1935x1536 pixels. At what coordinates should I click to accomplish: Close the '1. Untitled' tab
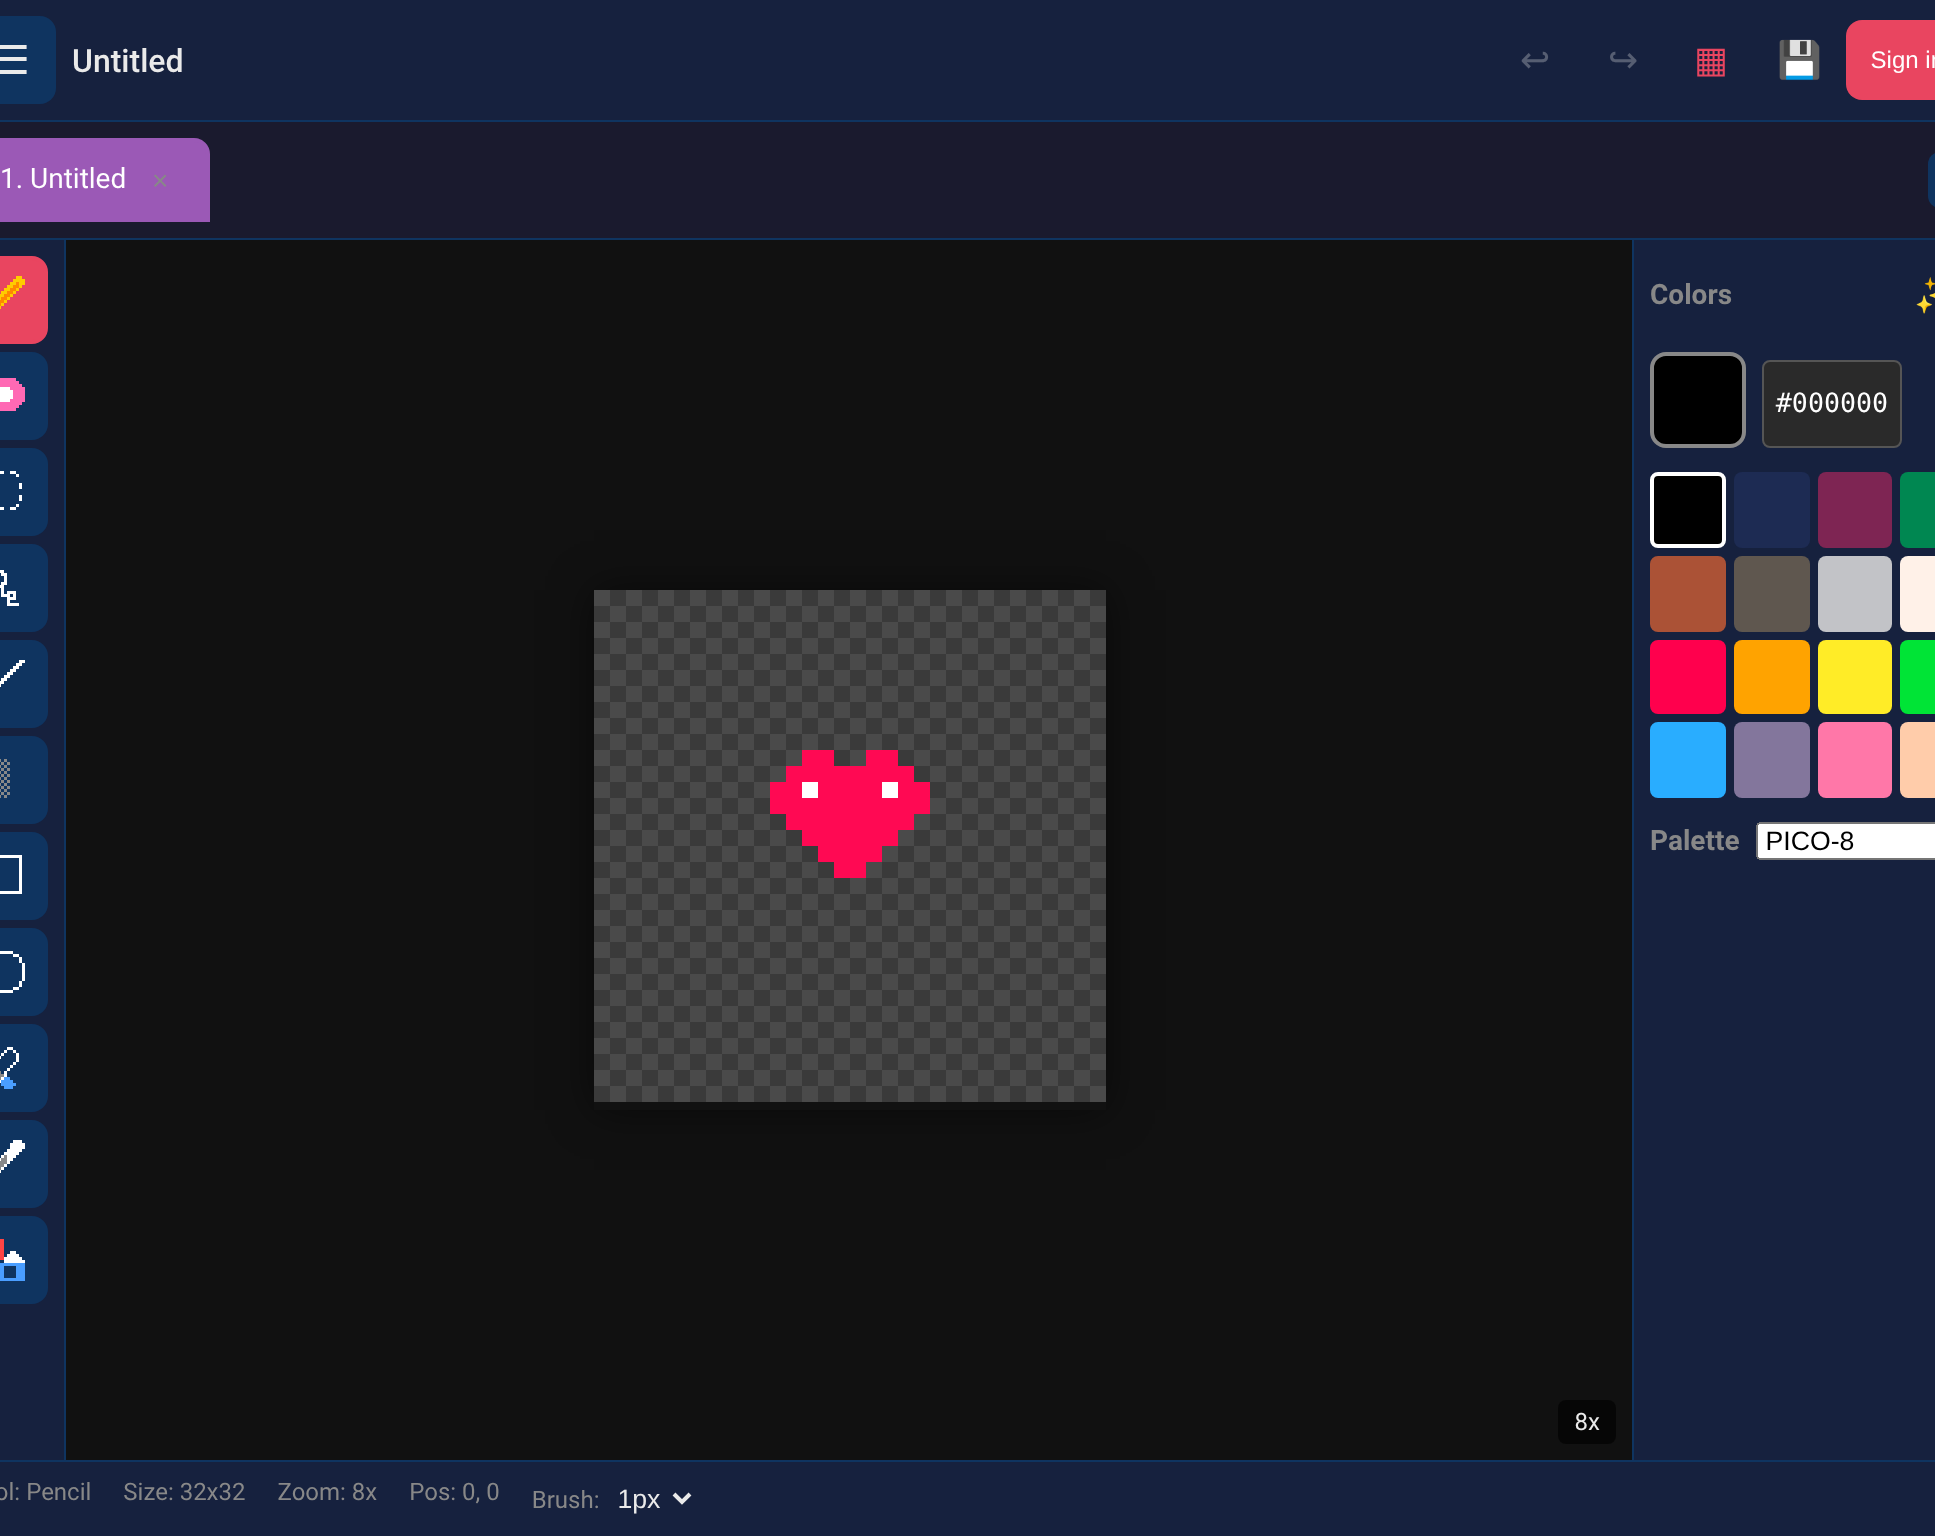[x=160, y=180]
